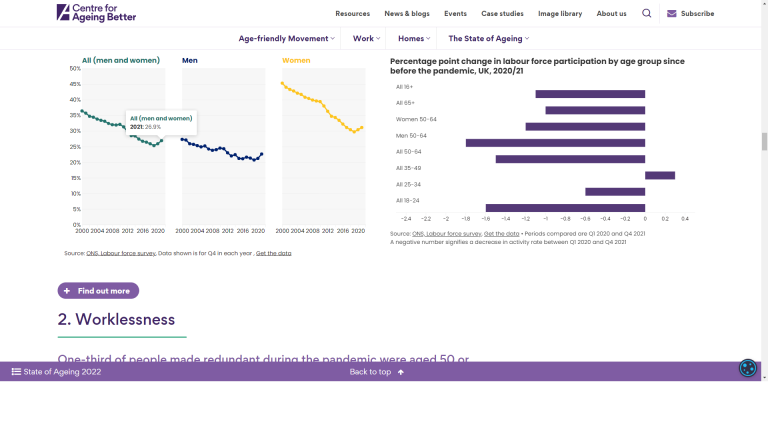The image size is (768, 432).
Task: Expand The State of Ageing dropdown
Action: [488, 38]
